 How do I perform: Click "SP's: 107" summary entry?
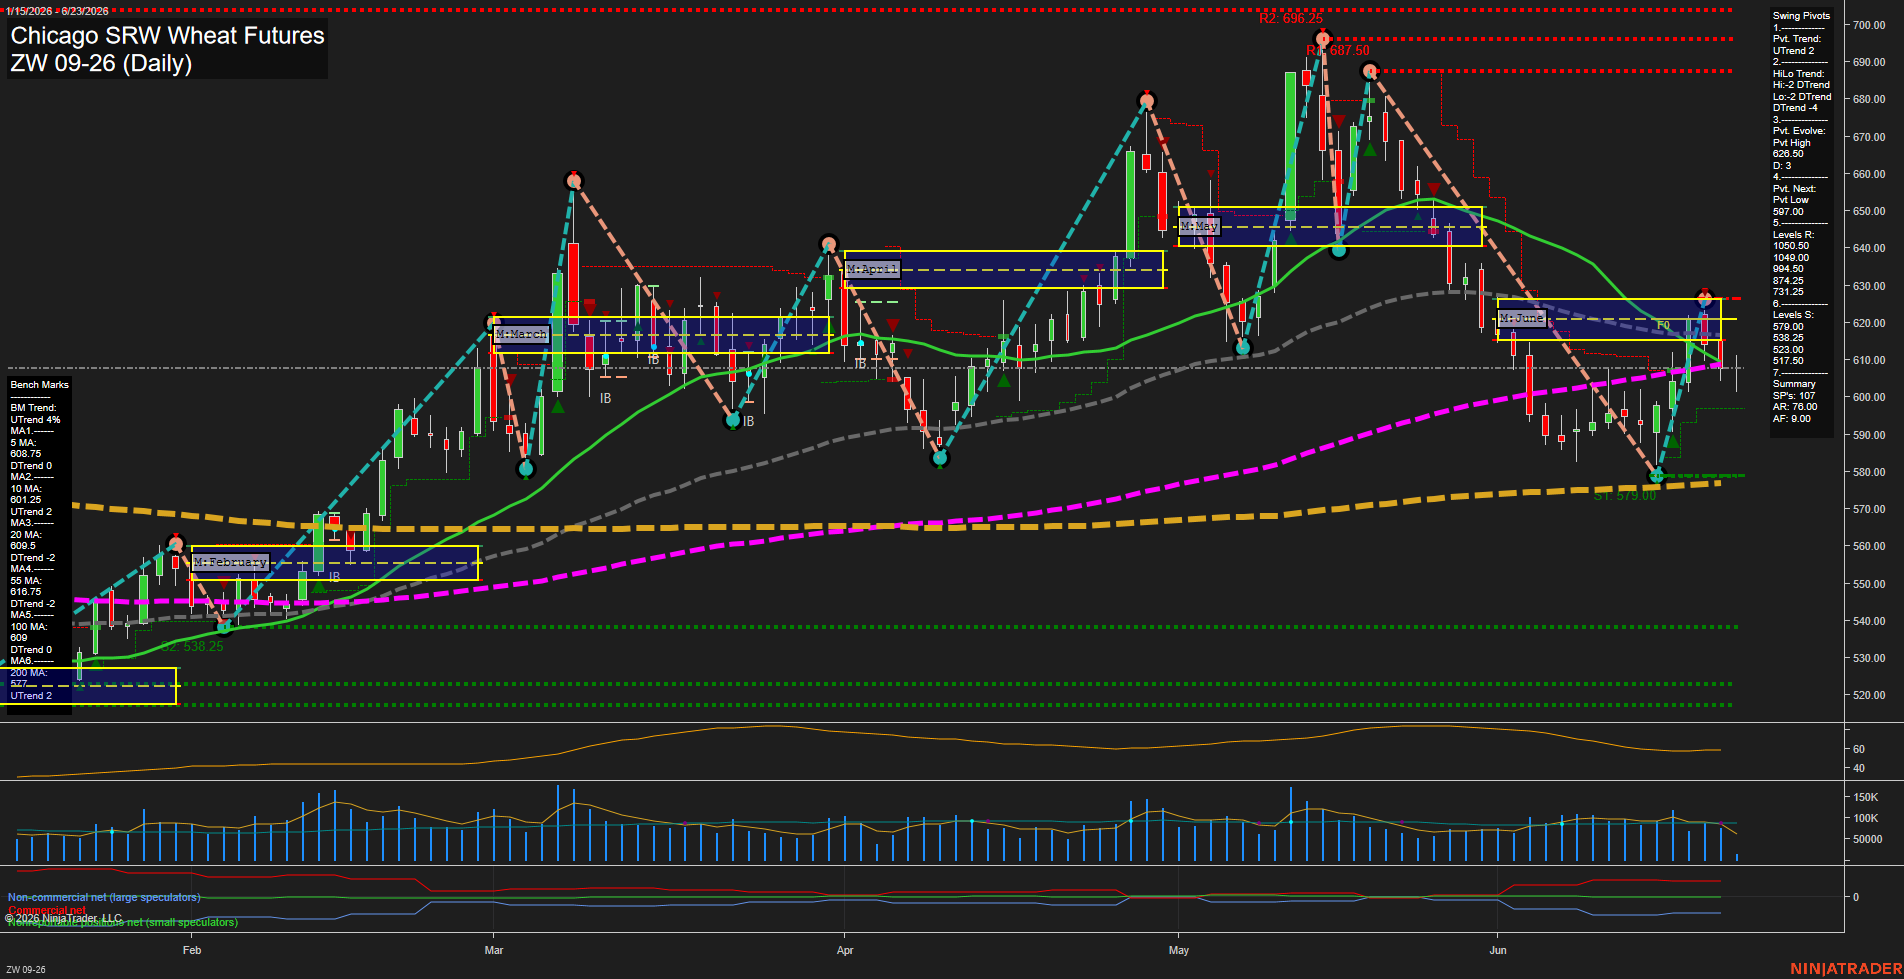tap(1793, 396)
